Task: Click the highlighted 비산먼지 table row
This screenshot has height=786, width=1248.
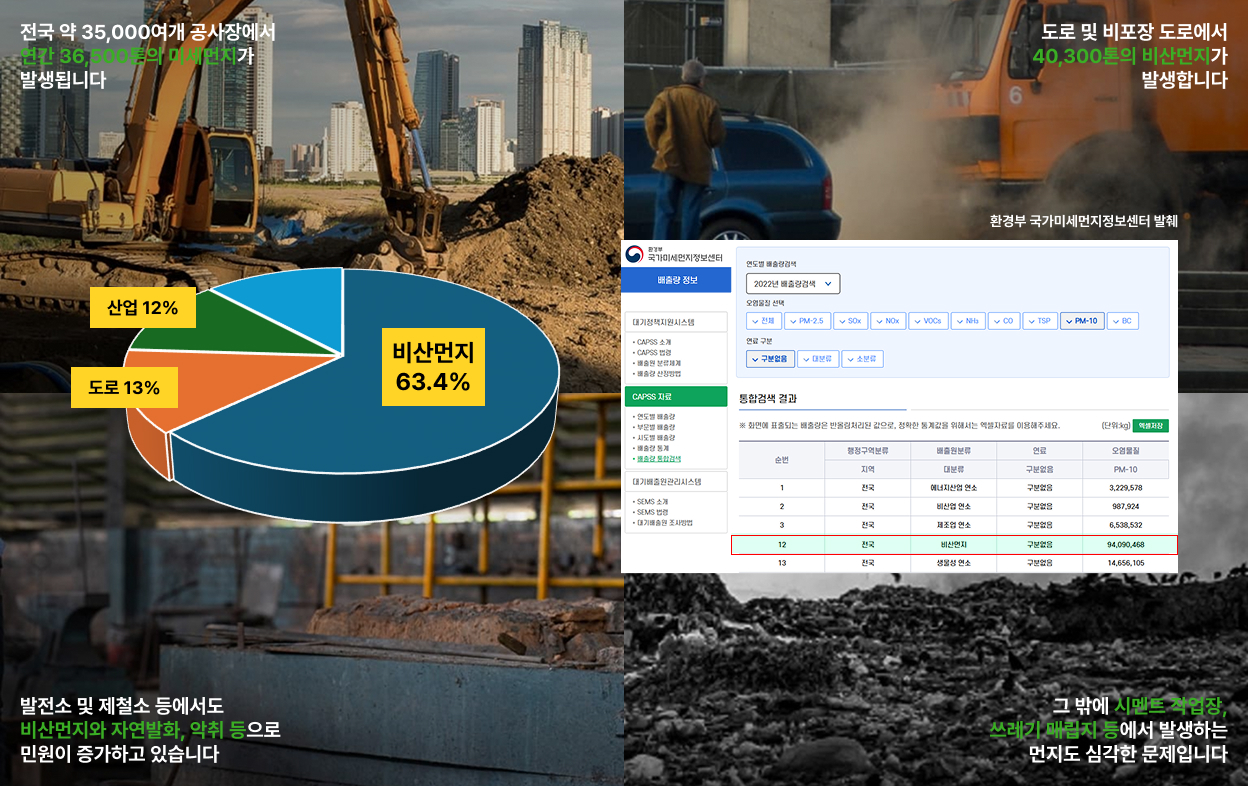Action: point(953,545)
